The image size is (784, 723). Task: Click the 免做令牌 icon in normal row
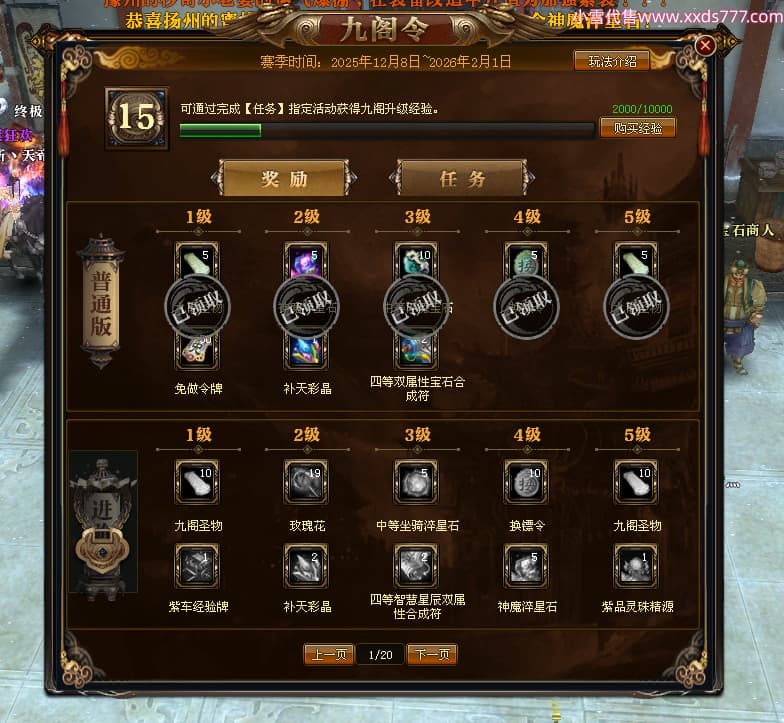[x=196, y=350]
